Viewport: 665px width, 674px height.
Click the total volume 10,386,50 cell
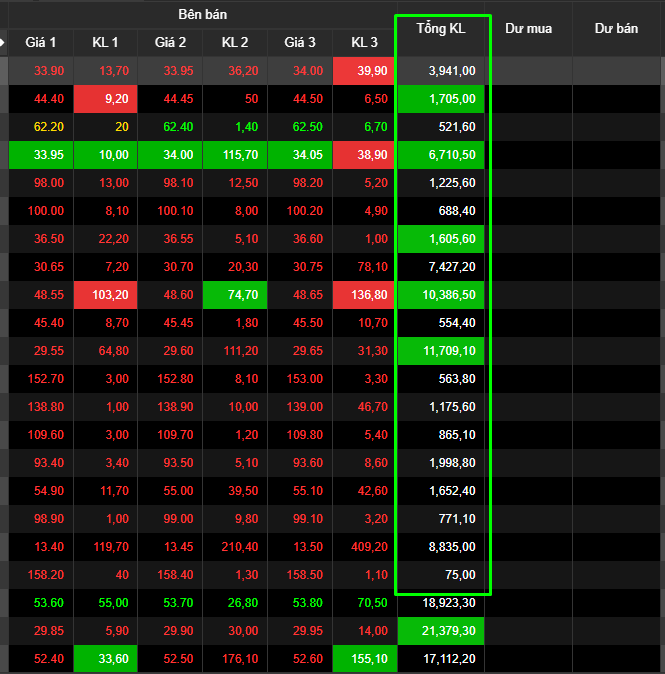point(441,296)
